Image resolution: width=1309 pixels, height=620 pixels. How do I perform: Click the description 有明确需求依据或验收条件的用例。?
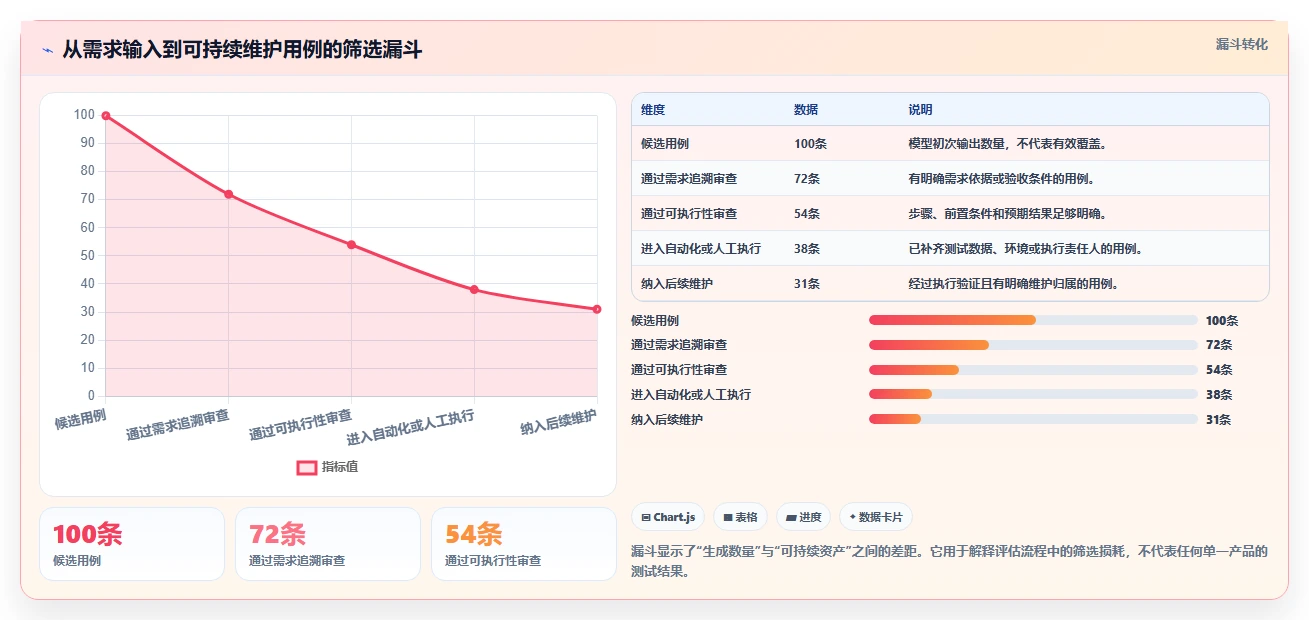[x=1001, y=178]
